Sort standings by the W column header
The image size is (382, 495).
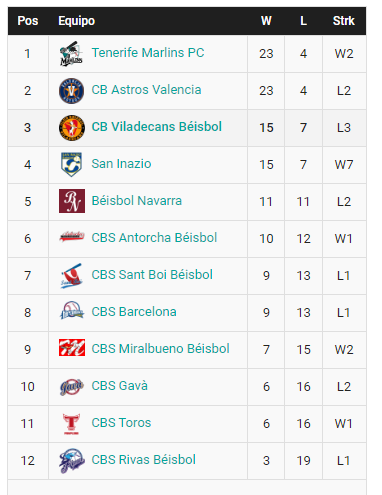(x=266, y=21)
